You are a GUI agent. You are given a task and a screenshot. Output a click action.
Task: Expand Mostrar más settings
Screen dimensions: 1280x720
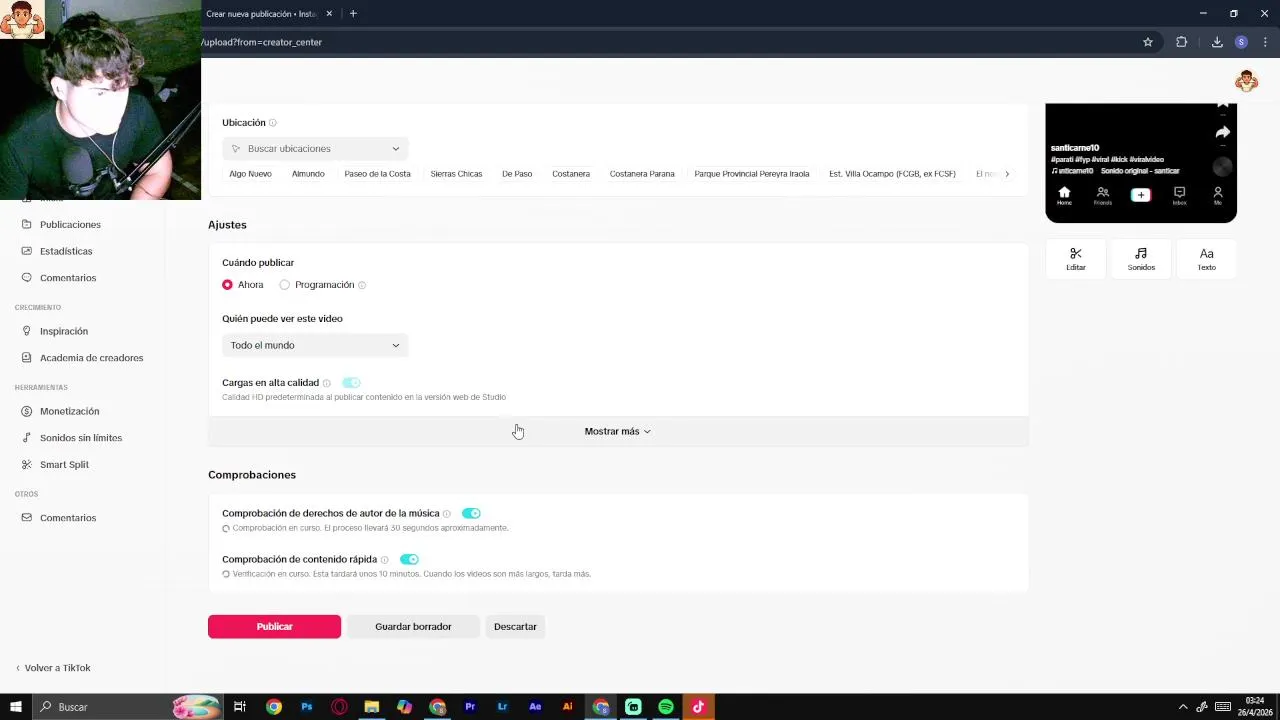tap(618, 431)
